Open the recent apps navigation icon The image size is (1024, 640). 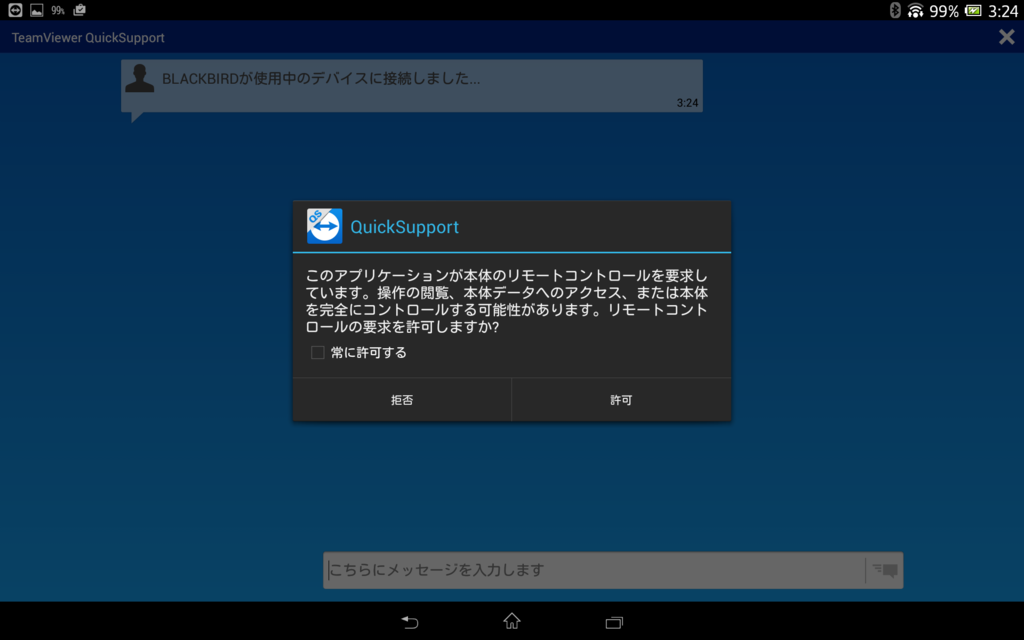coord(614,622)
